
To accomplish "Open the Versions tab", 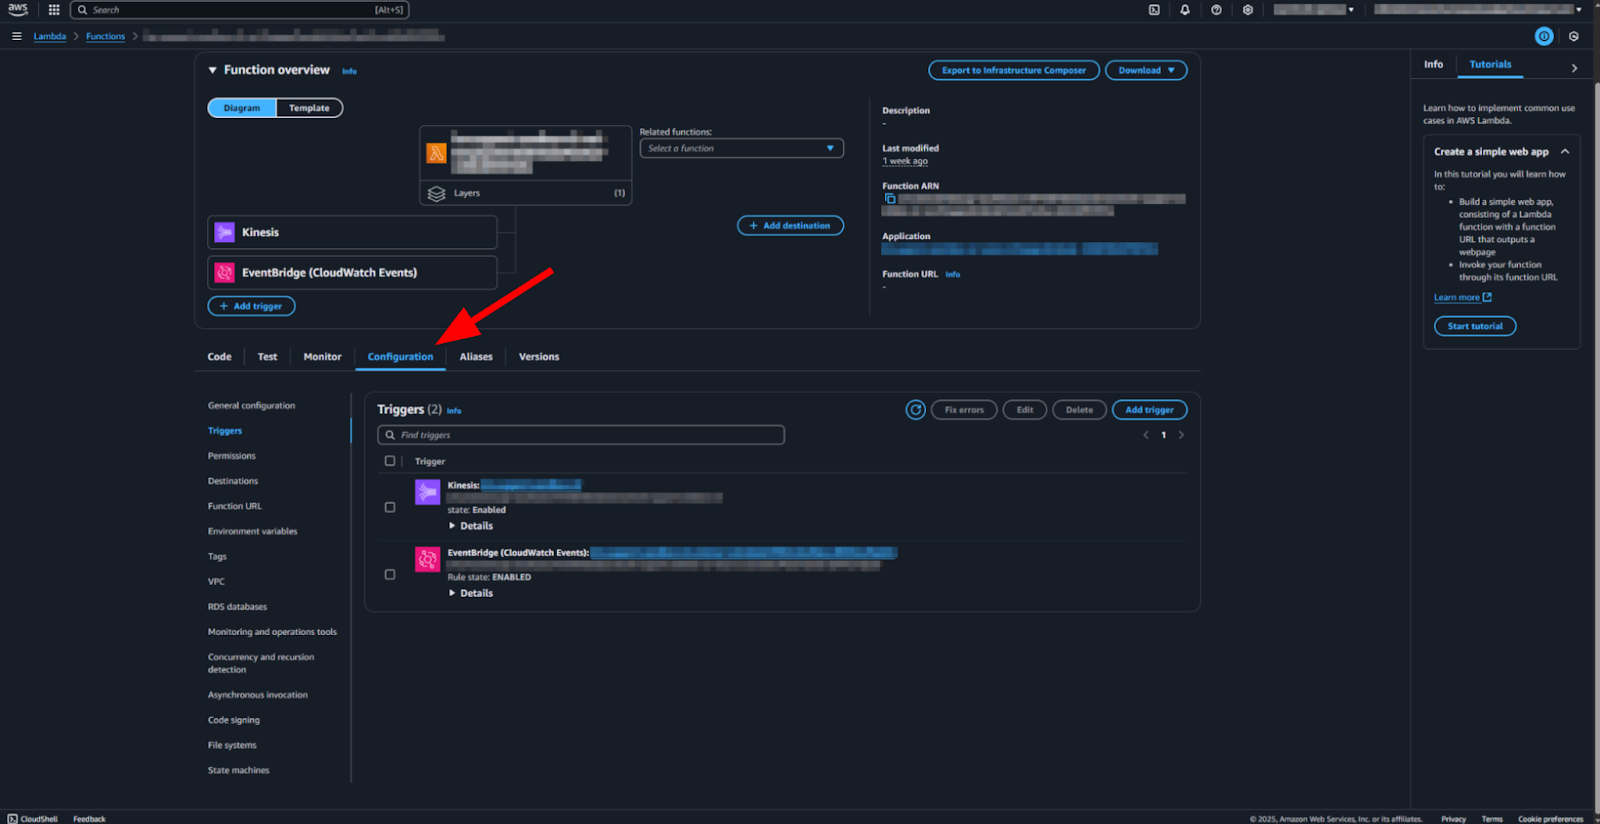I will click(x=539, y=357).
